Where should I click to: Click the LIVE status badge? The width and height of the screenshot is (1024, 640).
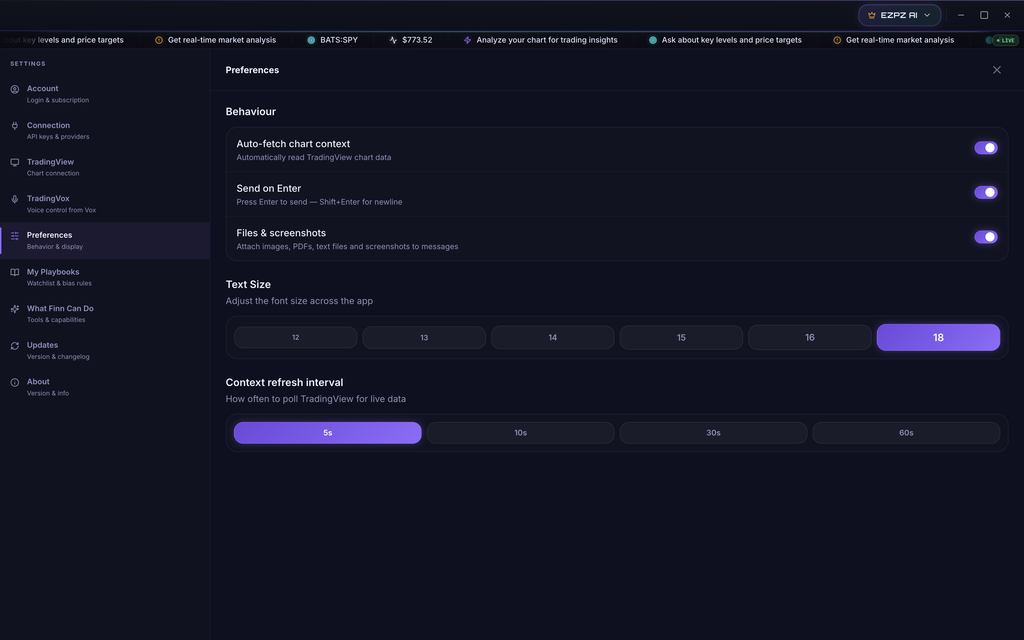pyautogui.click(x=1005, y=40)
